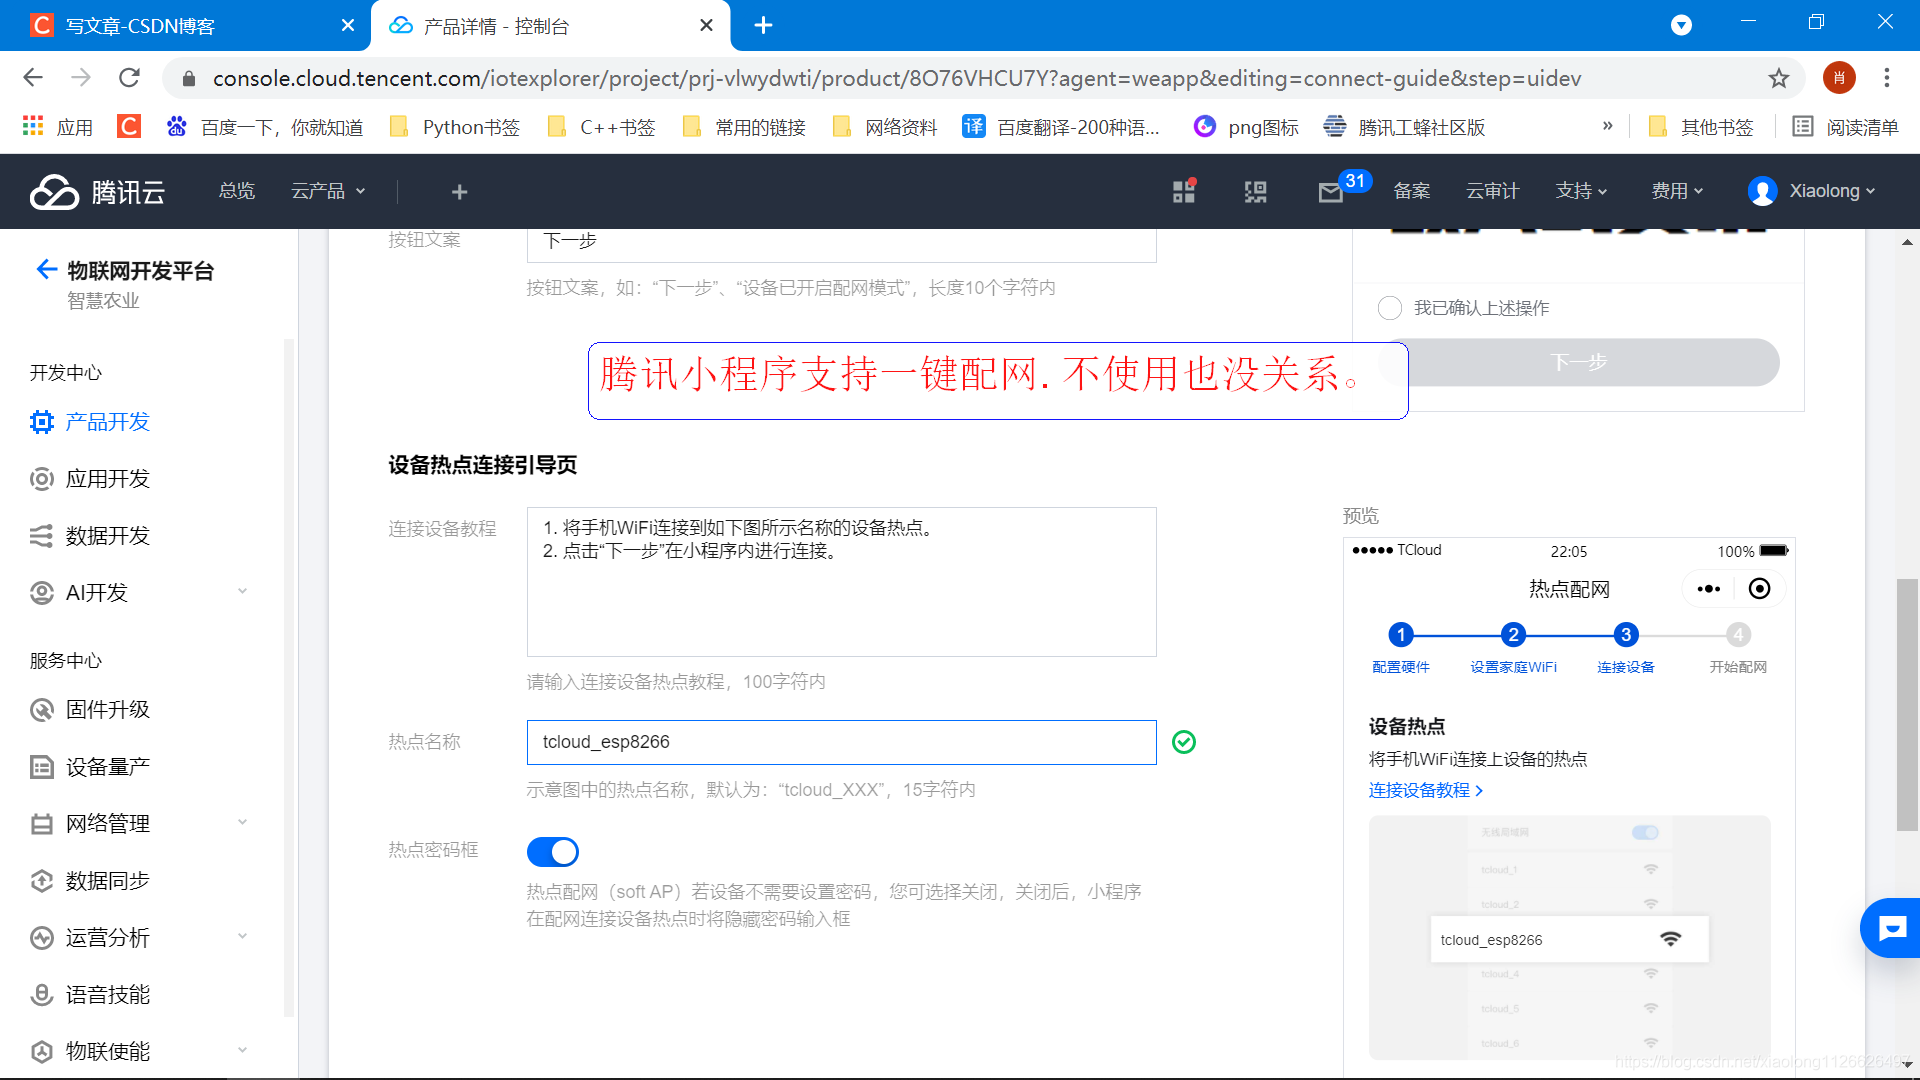The image size is (1920, 1080).
Task: Click the plus icon in the cloud nav bar
Action: [459, 192]
